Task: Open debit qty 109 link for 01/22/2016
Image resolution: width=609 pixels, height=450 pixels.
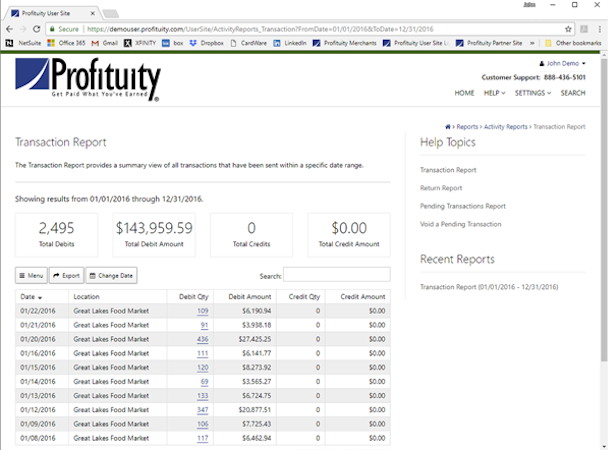Action: coord(203,311)
